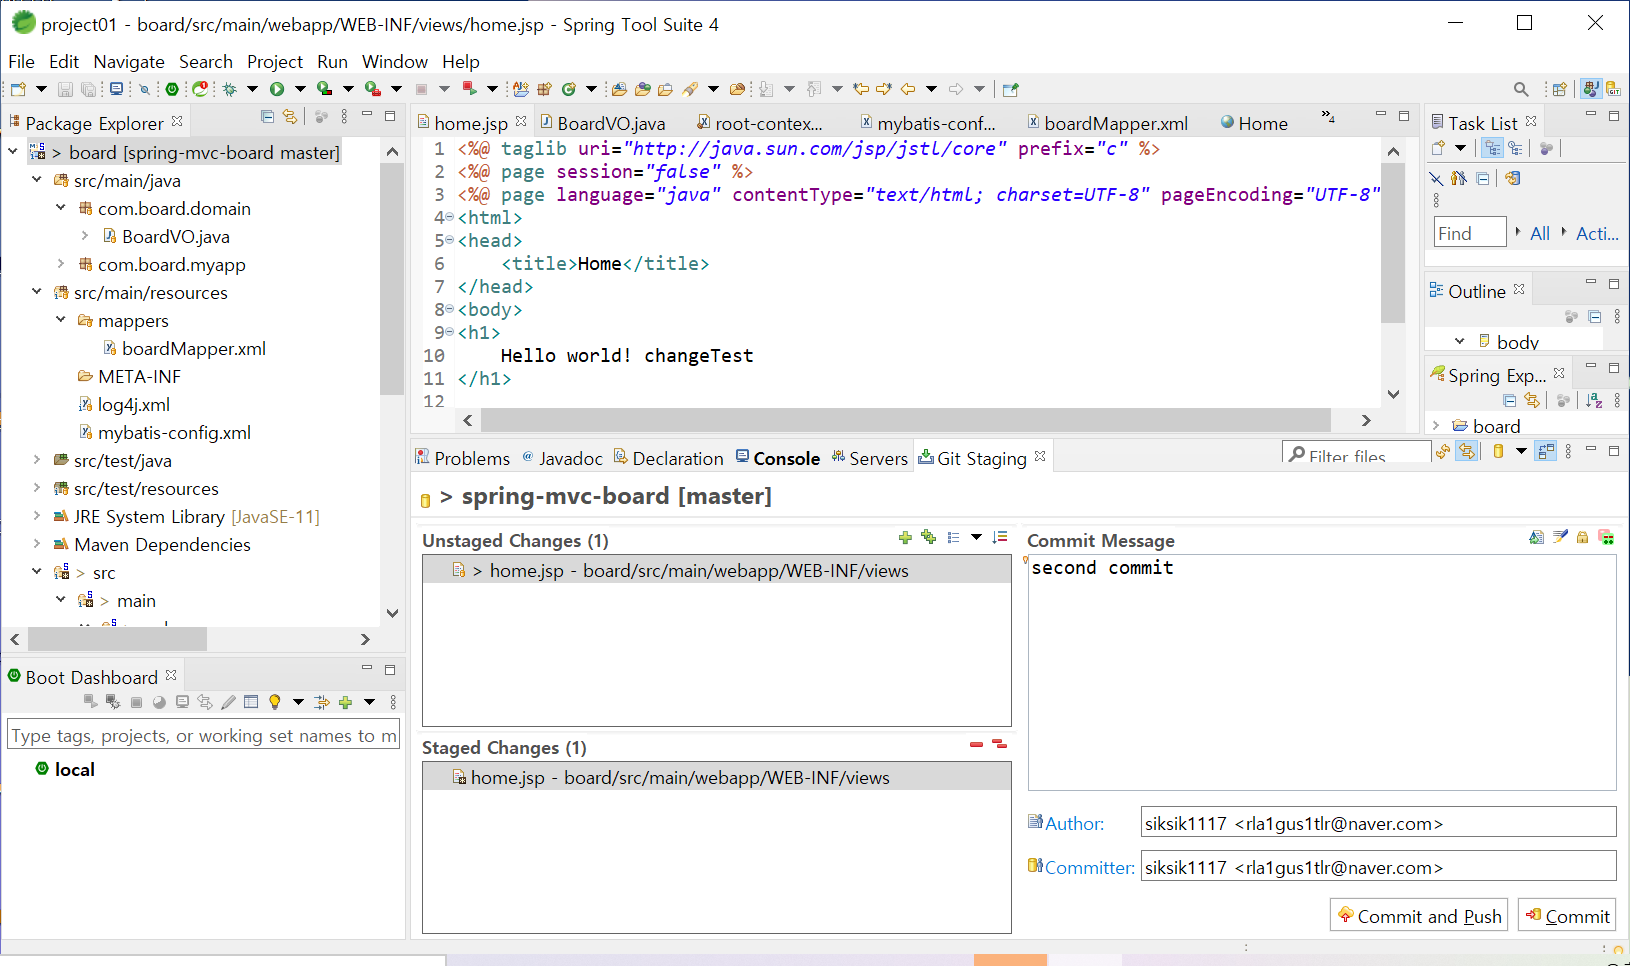Click the Amend previous commit icon
The height and width of the screenshot is (966, 1630).
(x=1536, y=538)
